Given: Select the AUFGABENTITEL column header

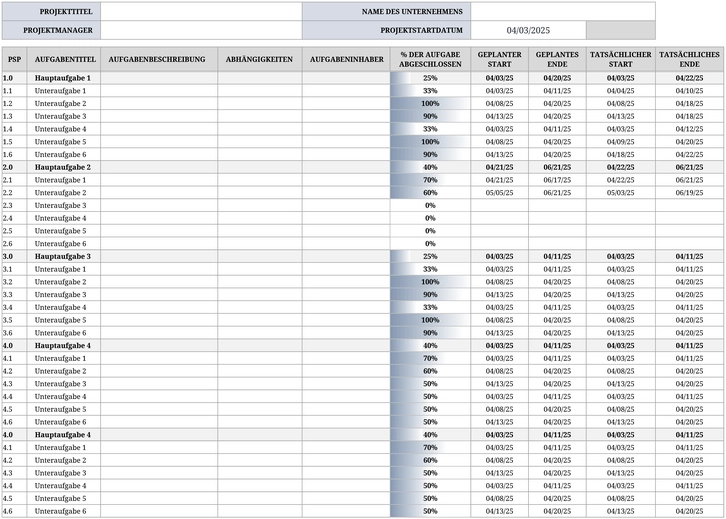Looking at the screenshot, I should click(64, 59).
